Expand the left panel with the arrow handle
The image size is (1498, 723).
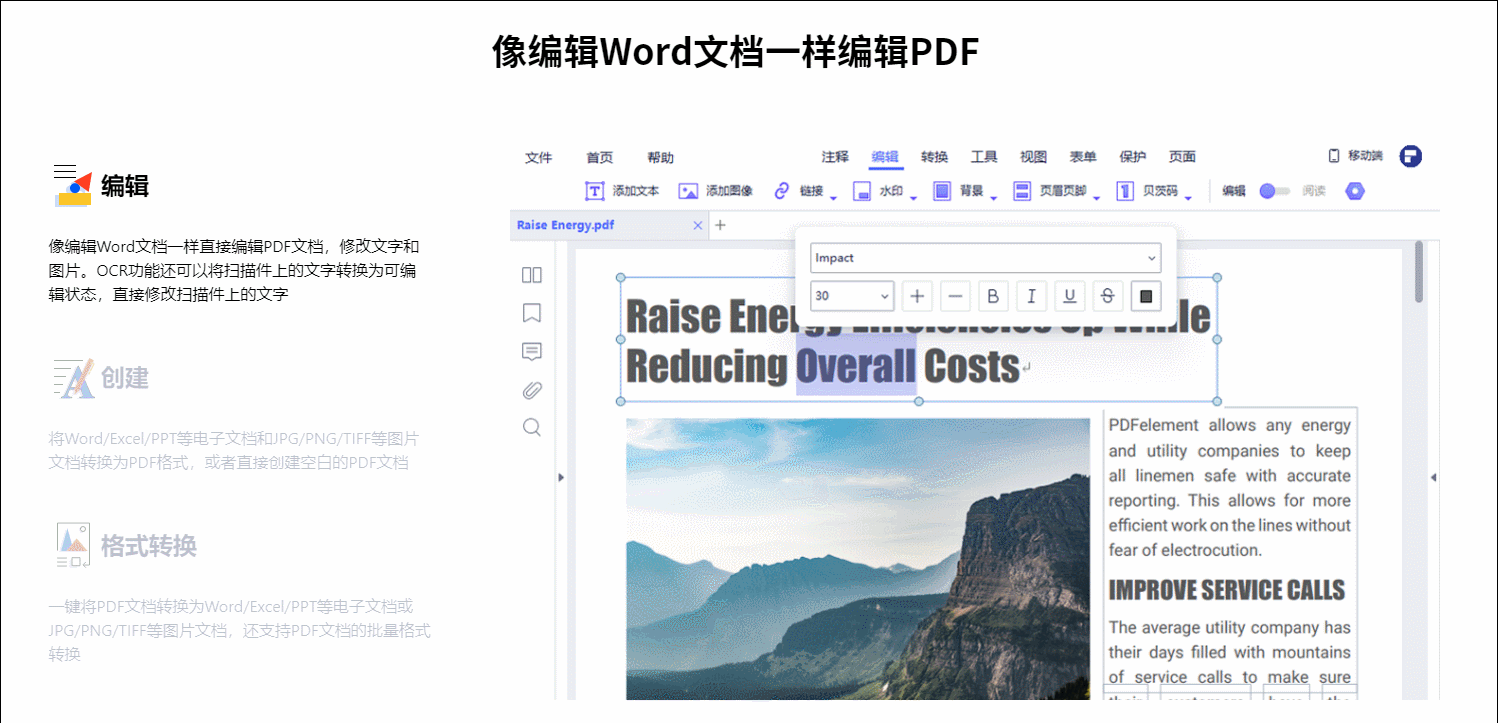point(560,478)
